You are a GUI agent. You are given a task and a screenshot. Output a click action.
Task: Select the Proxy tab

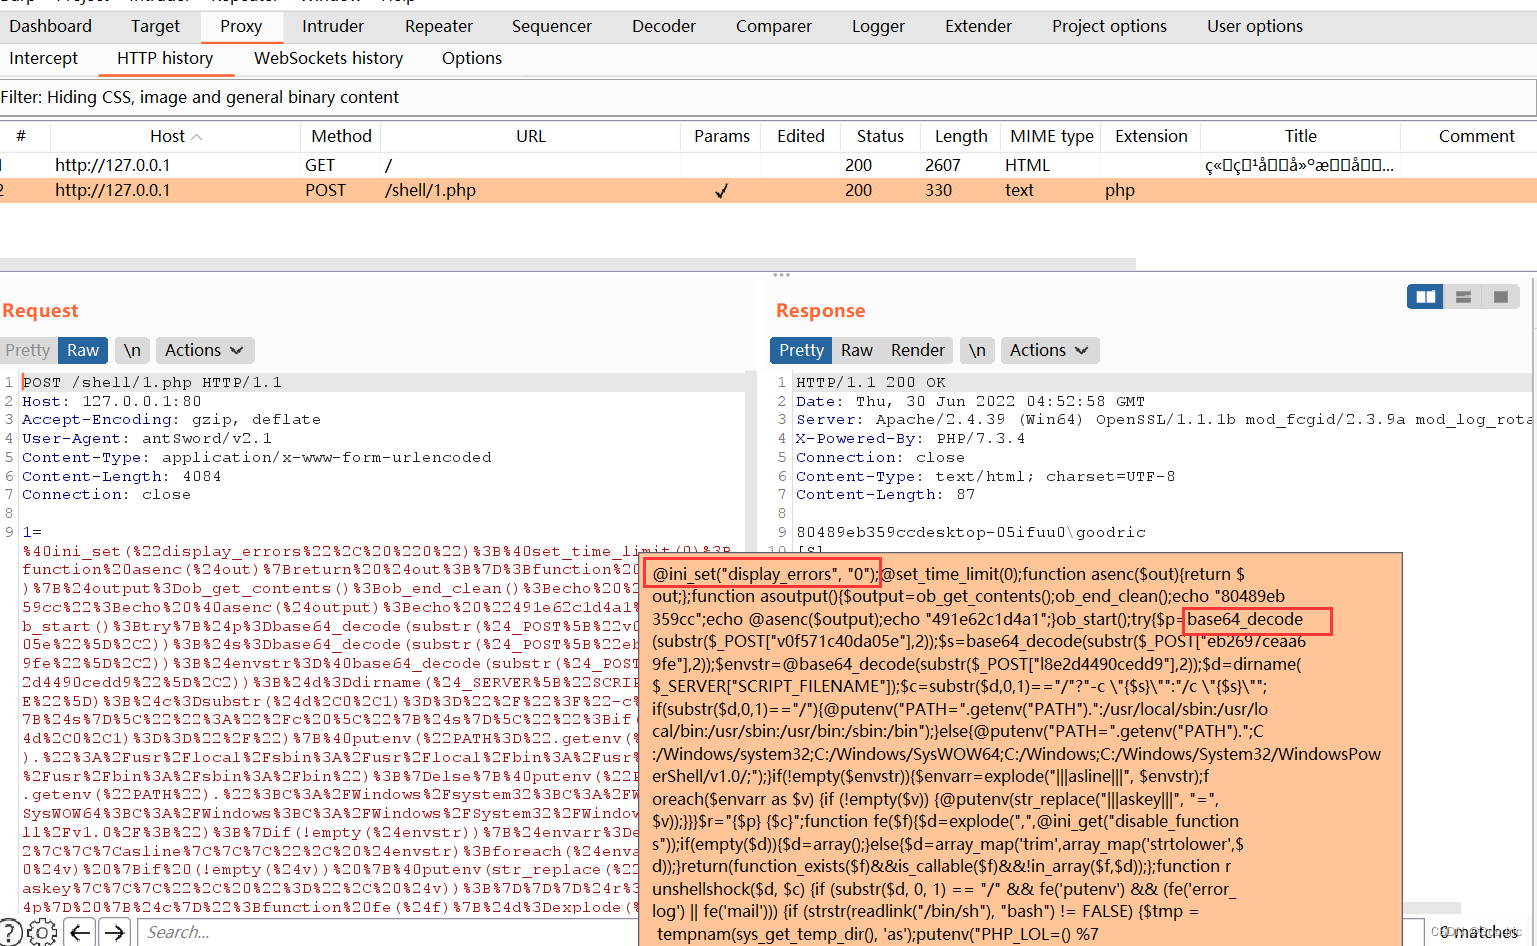click(241, 26)
